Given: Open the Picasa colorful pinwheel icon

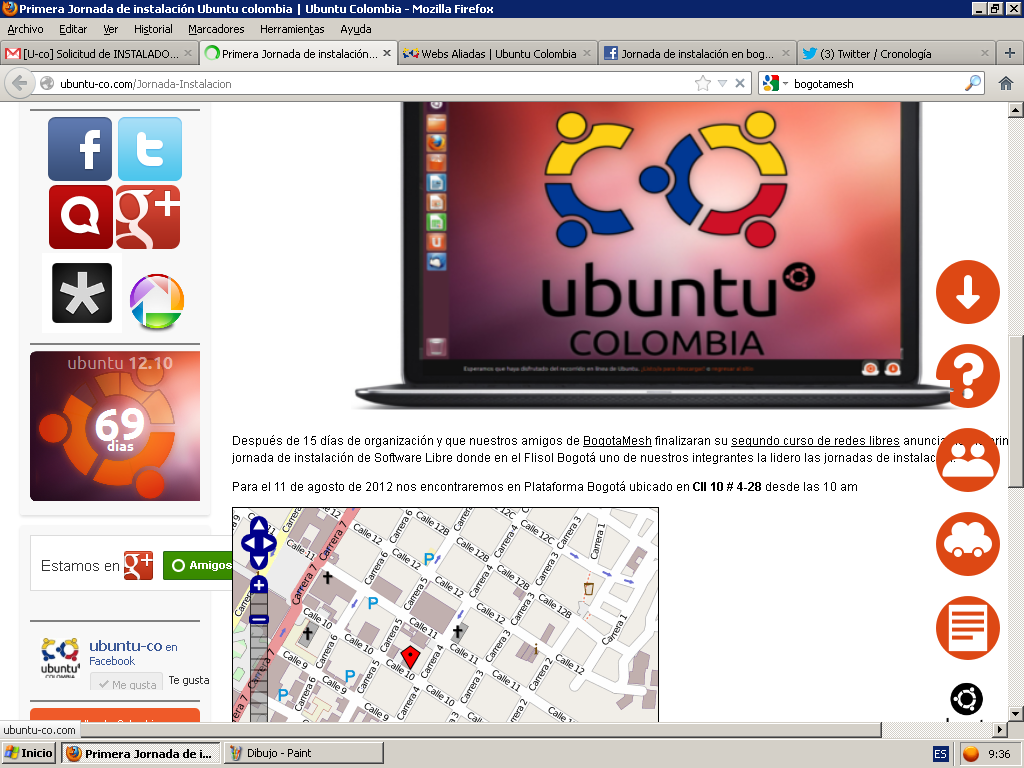Looking at the screenshot, I should (x=157, y=300).
